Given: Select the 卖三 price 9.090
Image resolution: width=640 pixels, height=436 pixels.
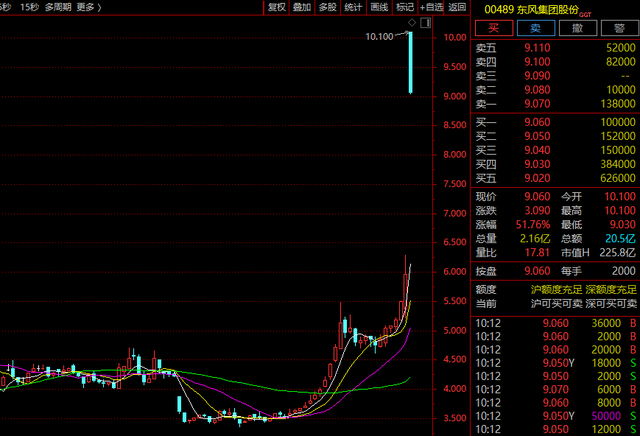Looking at the screenshot, I should [537, 76].
